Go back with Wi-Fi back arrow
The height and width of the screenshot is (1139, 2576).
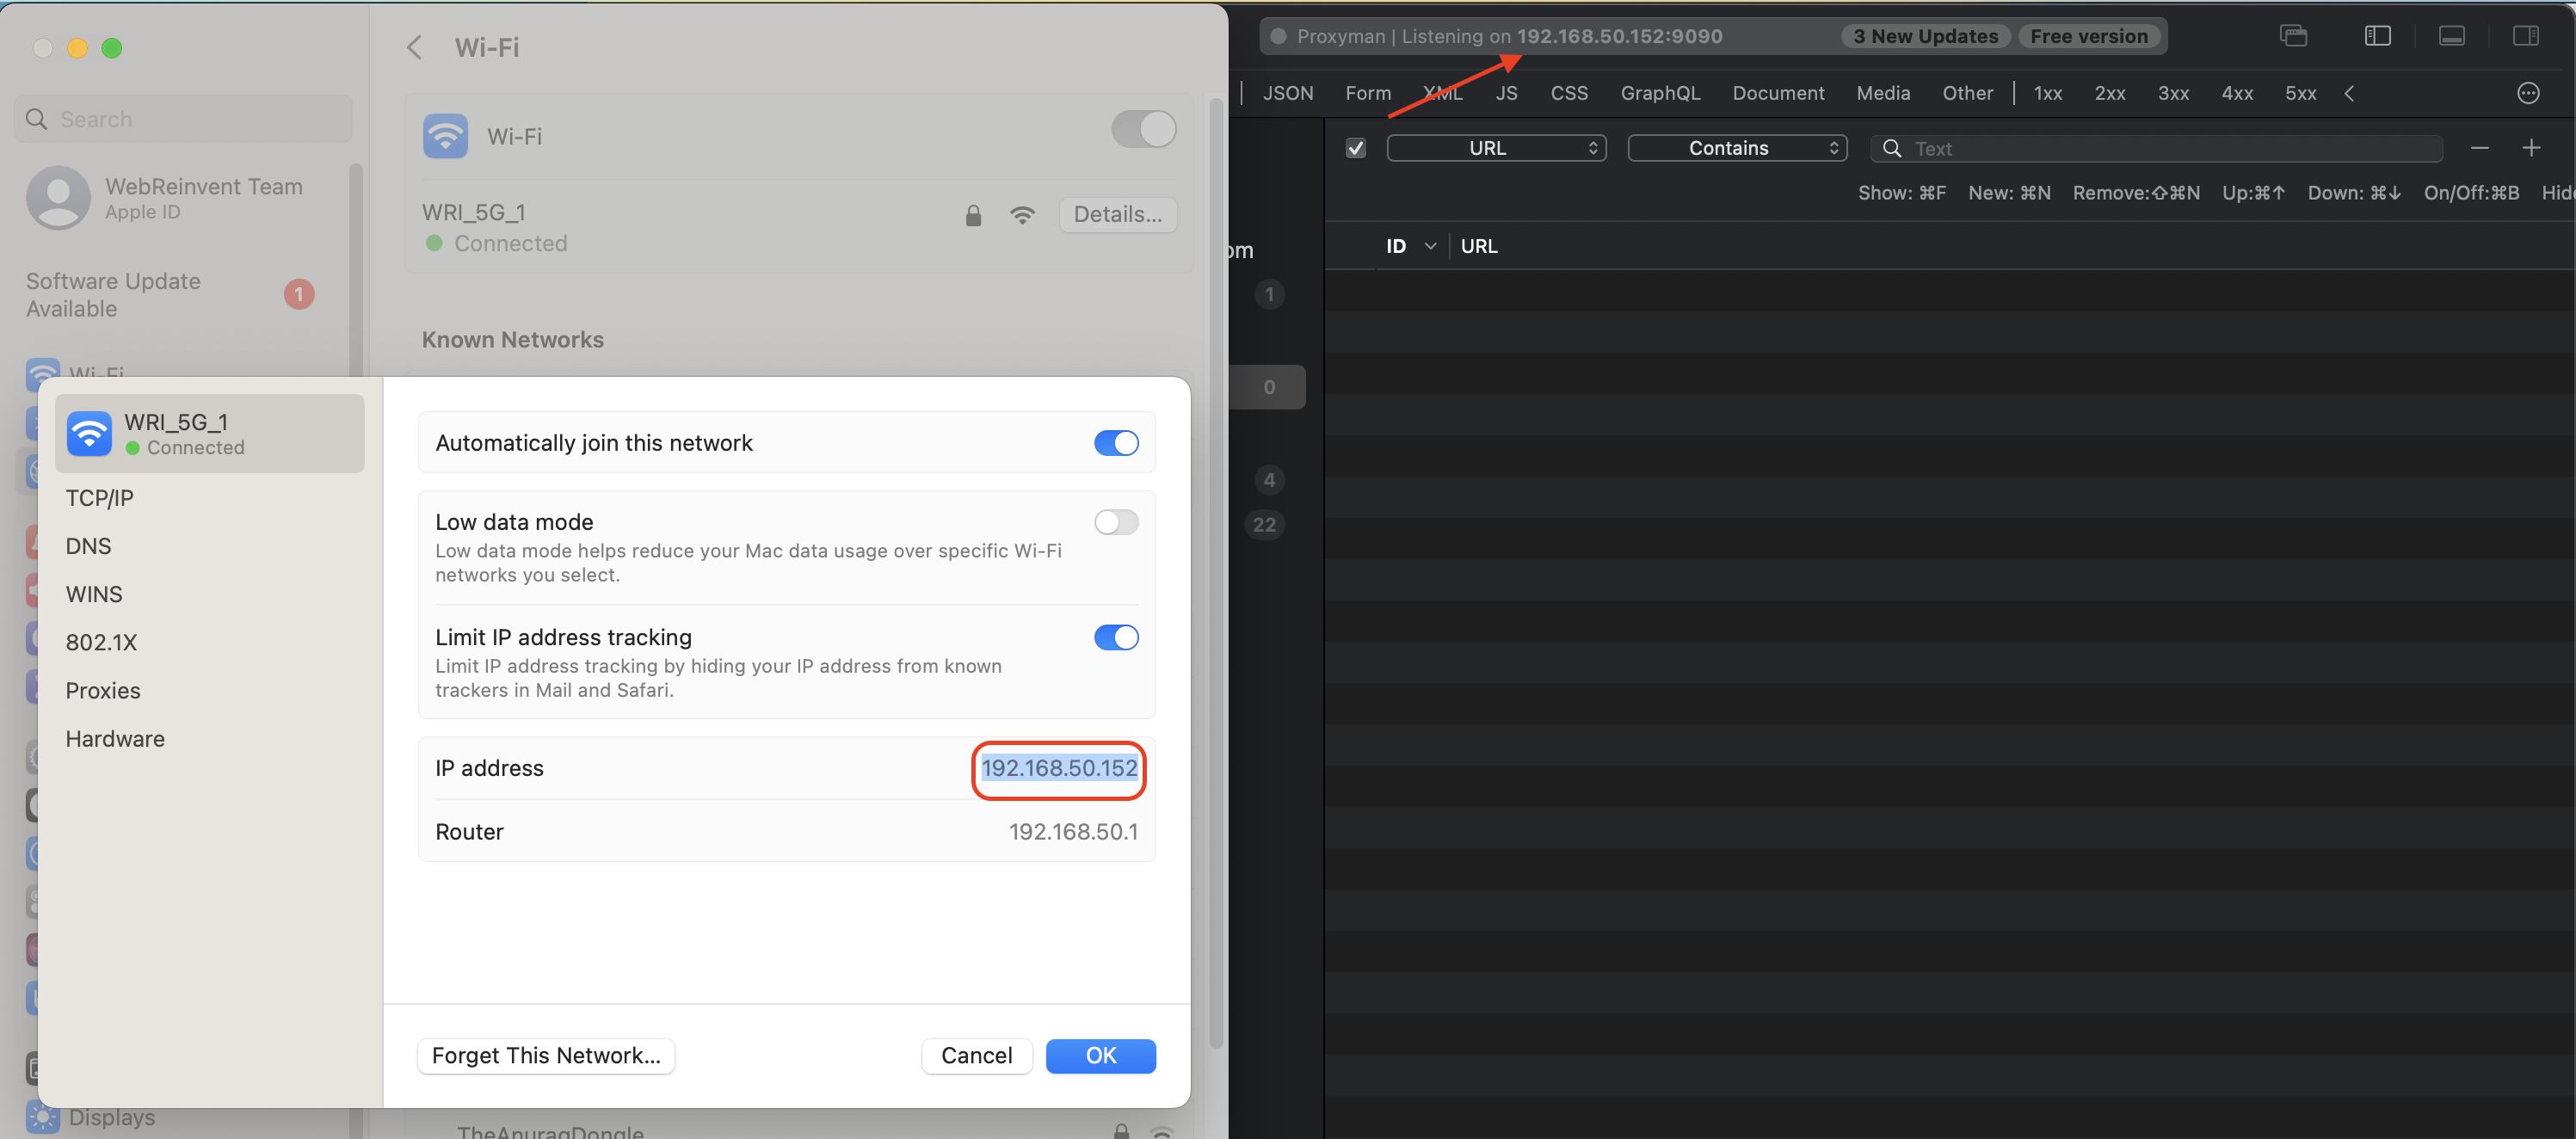pos(414,47)
